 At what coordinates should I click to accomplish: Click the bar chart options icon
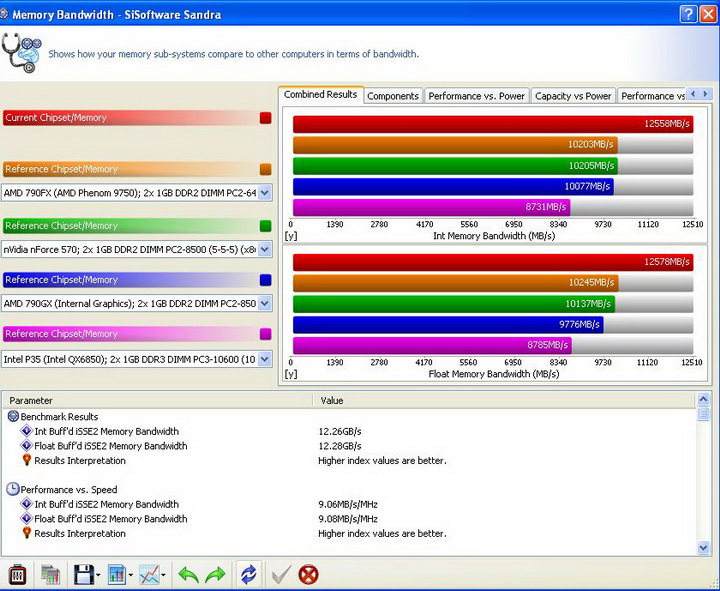pyautogui.click(x=117, y=574)
